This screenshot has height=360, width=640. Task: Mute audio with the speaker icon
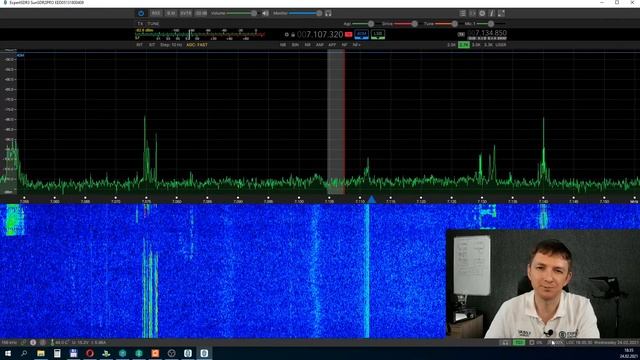coord(265,13)
